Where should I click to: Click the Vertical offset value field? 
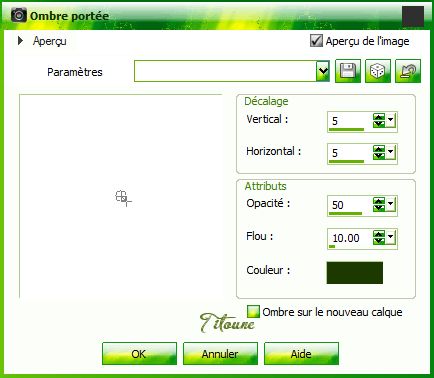[x=350, y=121]
